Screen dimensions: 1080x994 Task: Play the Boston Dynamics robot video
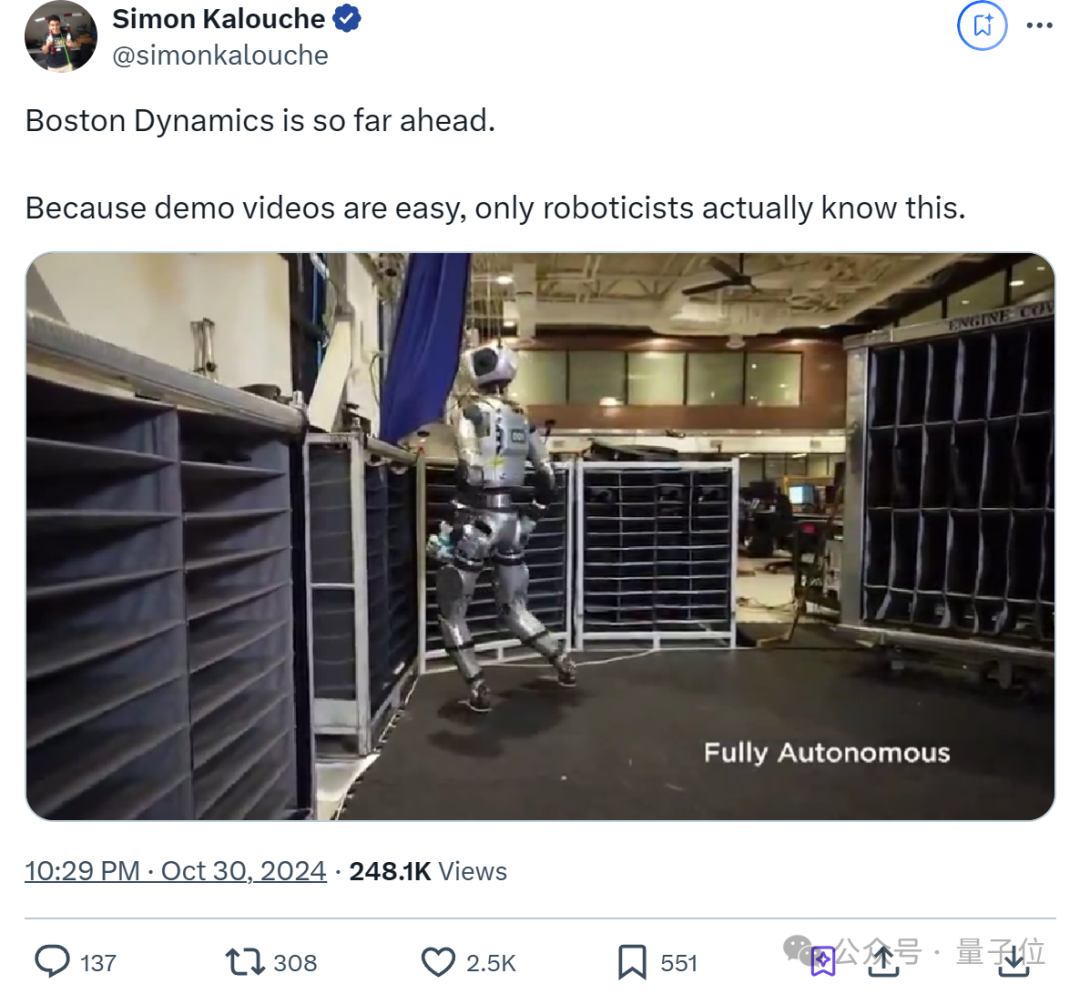pyautogui.click(x=540, y=536)
